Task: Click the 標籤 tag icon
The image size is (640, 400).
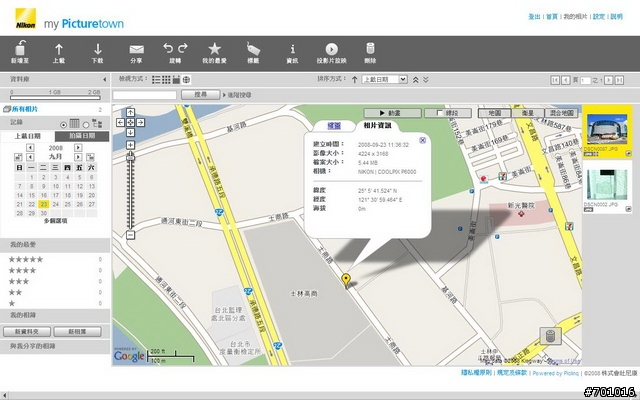Action: (253, 49)
